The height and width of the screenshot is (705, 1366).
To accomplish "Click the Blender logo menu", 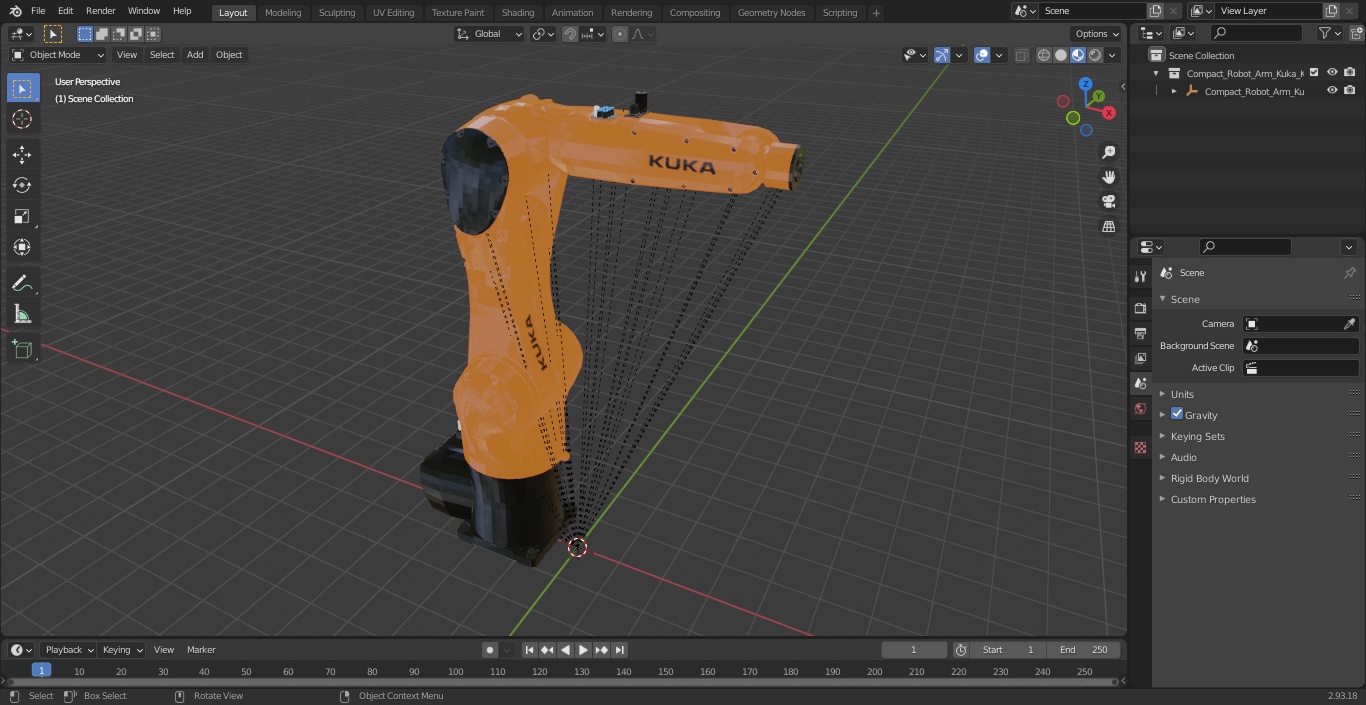I will point(15,11).
